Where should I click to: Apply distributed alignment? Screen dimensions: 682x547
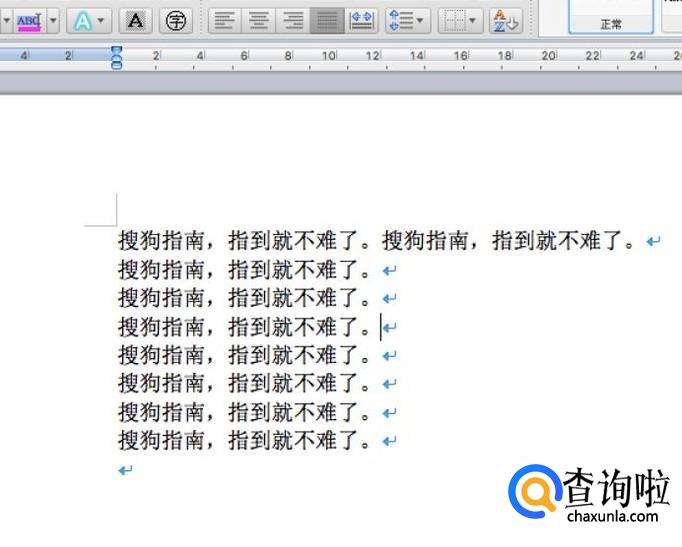(361, 20)
